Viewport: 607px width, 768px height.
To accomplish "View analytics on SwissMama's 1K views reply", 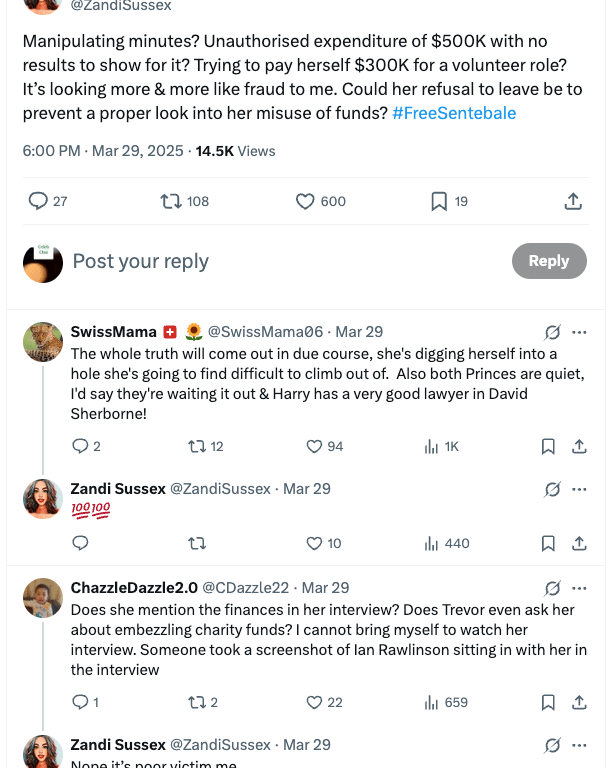I will pyautogui.click(x=432, y=446).
